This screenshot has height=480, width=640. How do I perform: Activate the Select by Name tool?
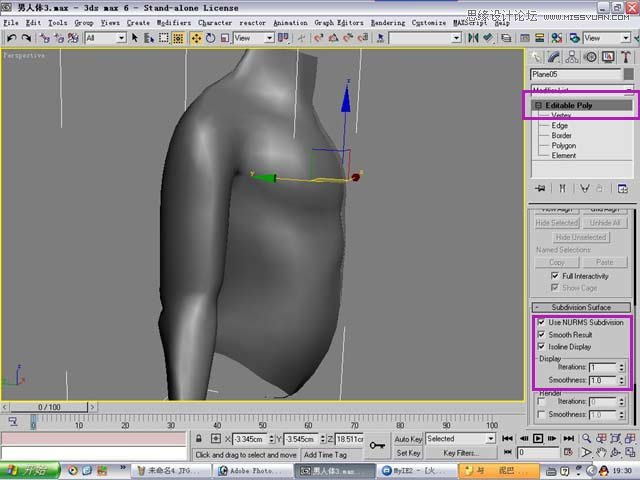149,38
